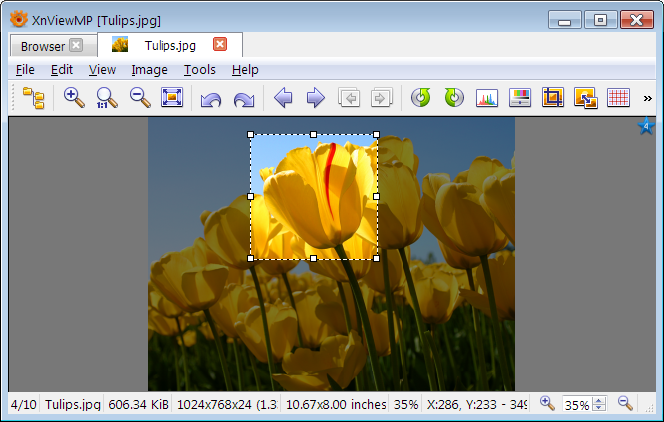Open the Help menu
Screen dimensions: 664x422
245,70
